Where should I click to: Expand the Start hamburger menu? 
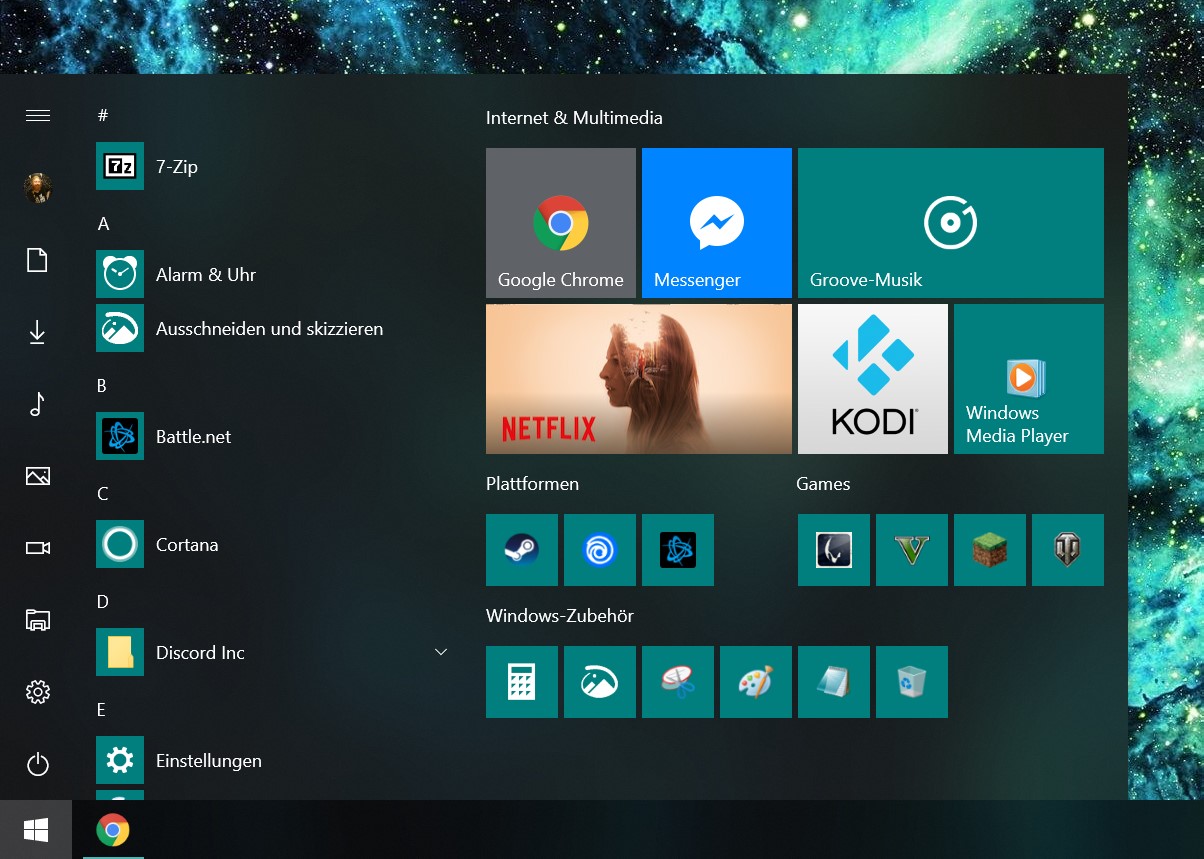[x=38, y=116]
